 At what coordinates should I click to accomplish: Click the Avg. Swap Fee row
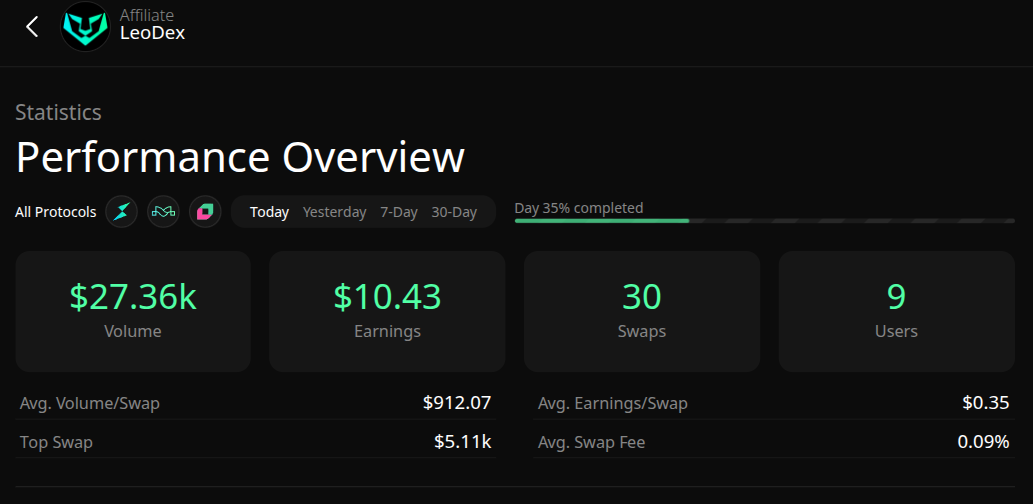coord(773,441)
